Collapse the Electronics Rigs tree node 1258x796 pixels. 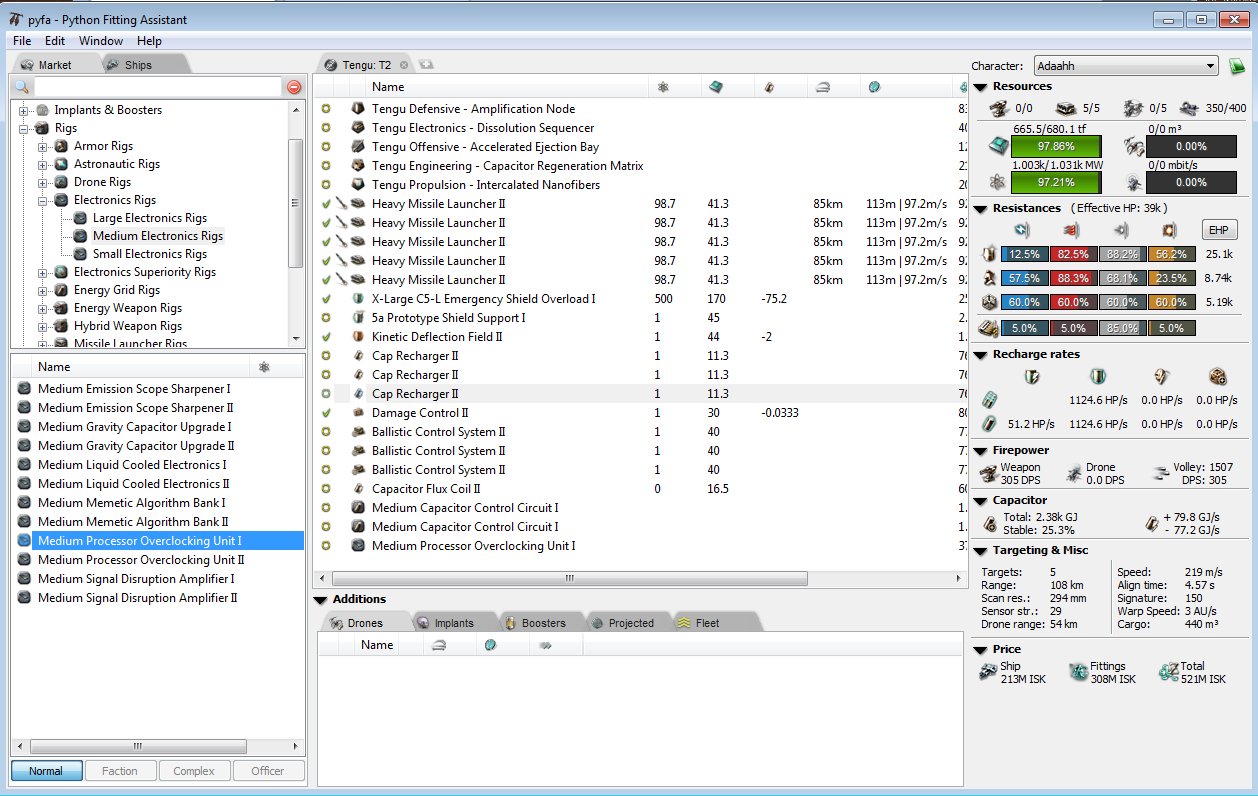coord(43,200)
